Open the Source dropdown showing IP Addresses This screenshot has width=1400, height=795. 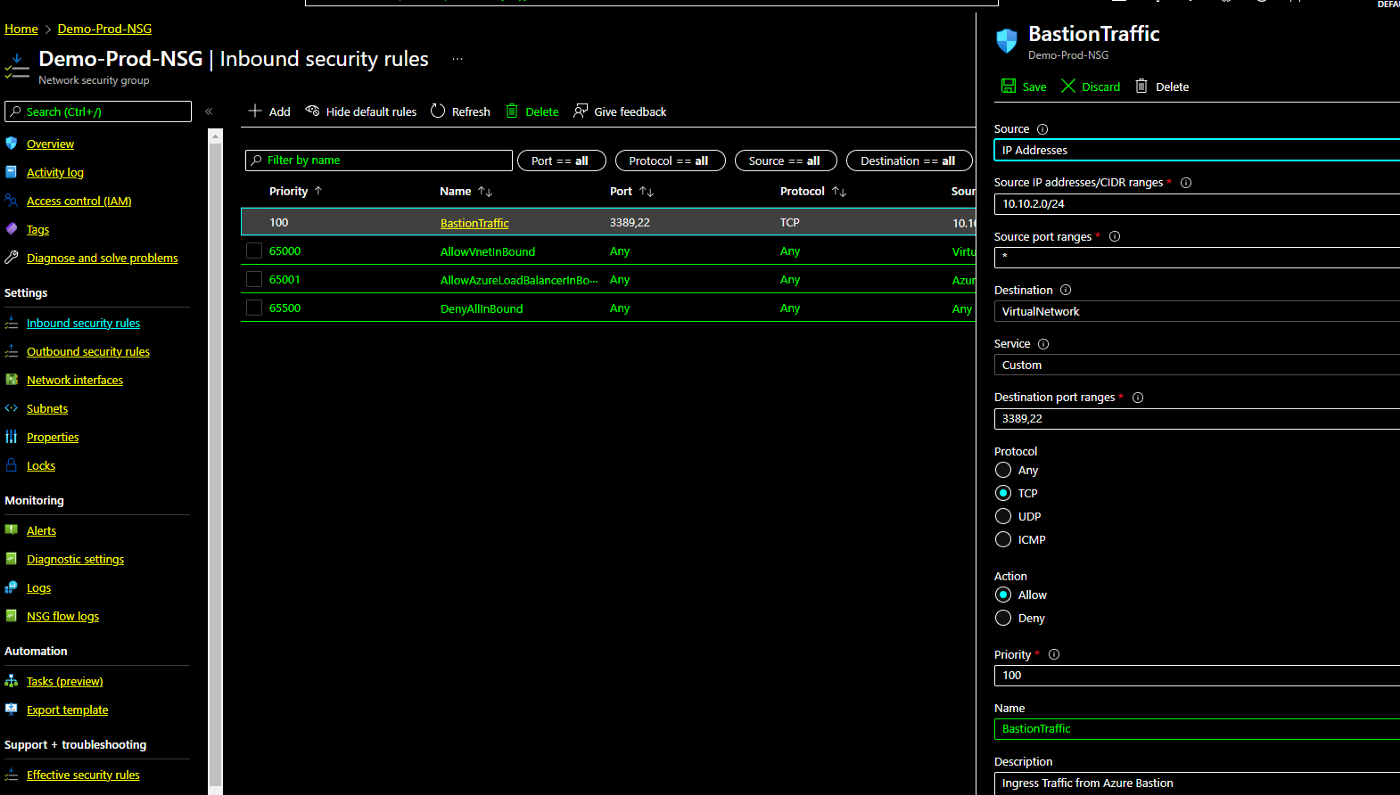(1197, 150)
